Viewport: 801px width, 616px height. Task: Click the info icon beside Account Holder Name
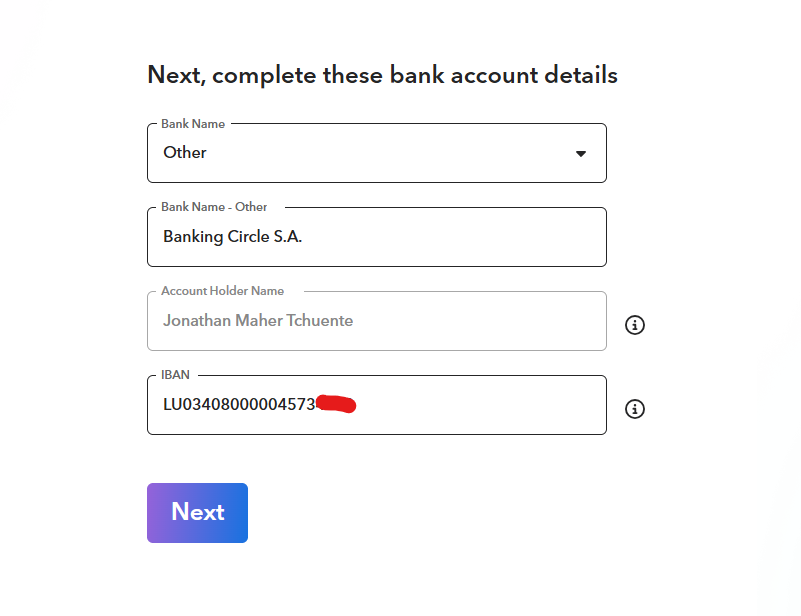tap(634, 325)
